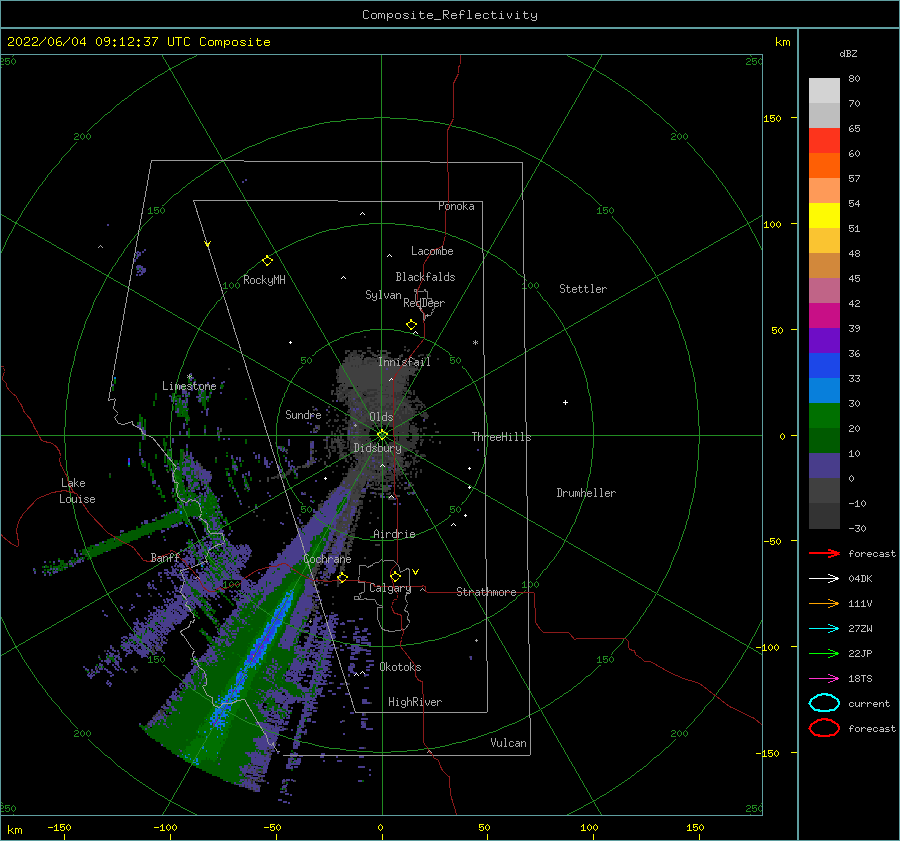Click the yellow v marker right of Calgary diamond
The height and width of the screenshot is (841, 900).
[x=415, y=572]
